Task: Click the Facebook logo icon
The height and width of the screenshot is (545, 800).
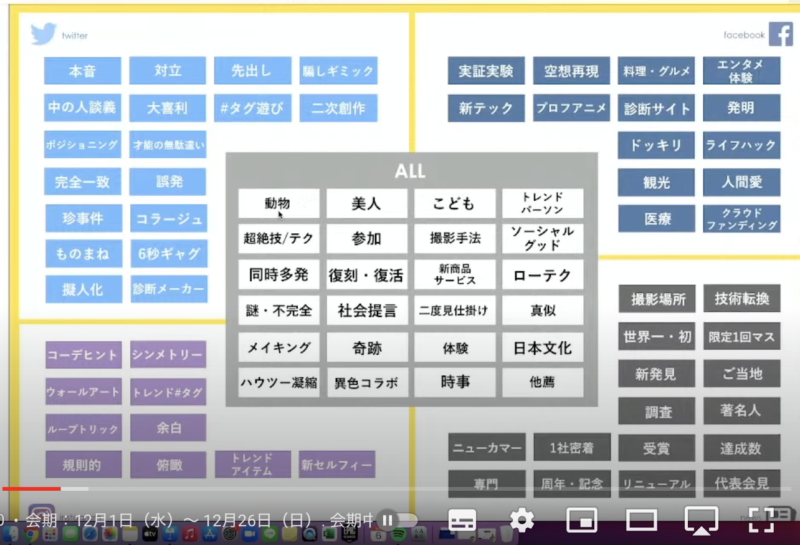Action: 780,34
